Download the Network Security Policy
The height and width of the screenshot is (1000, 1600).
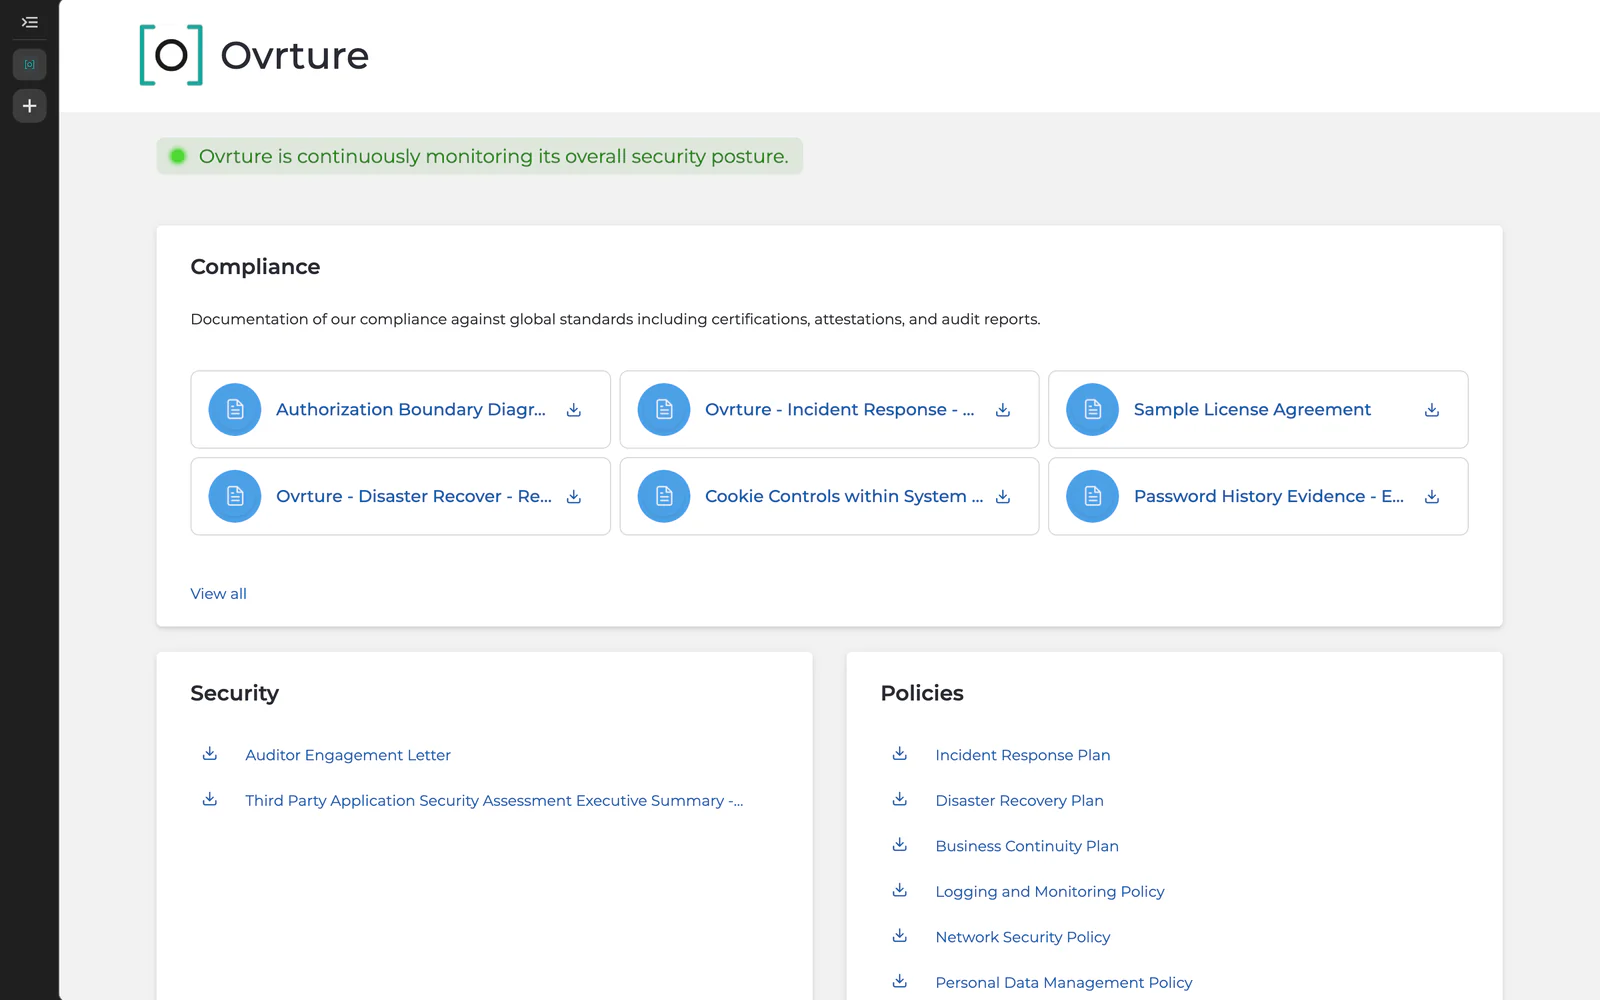point(900,936)
